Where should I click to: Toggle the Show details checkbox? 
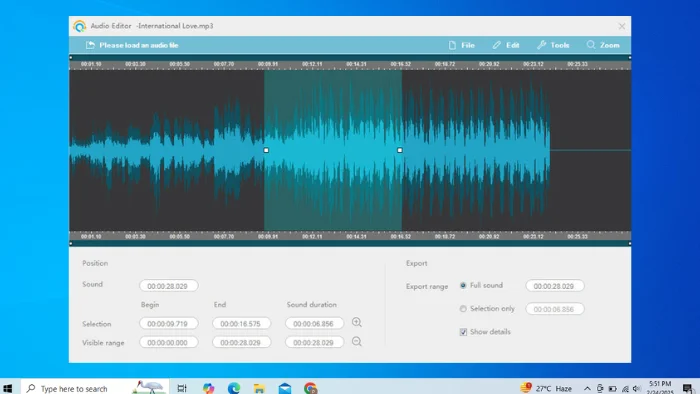click(463, 332)
